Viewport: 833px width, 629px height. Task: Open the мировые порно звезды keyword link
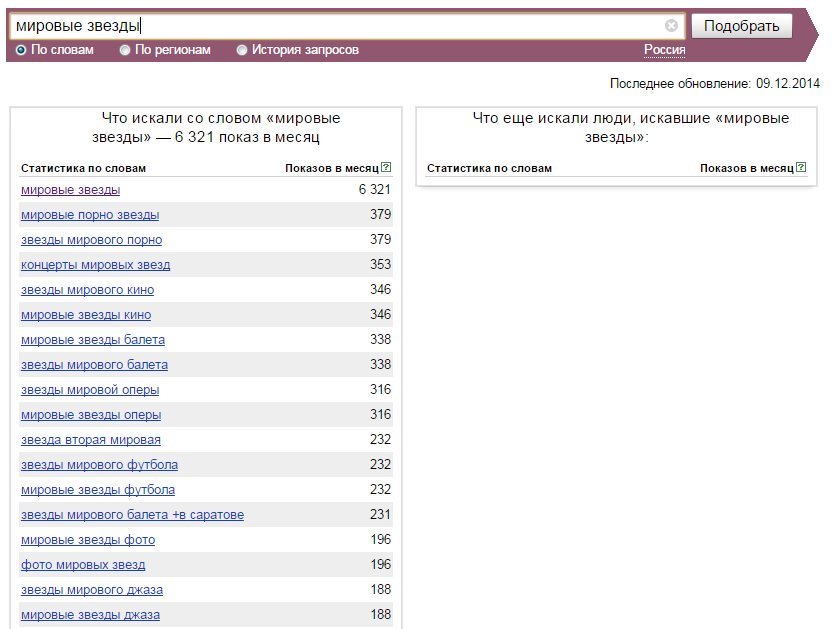[x=90, y=215]
